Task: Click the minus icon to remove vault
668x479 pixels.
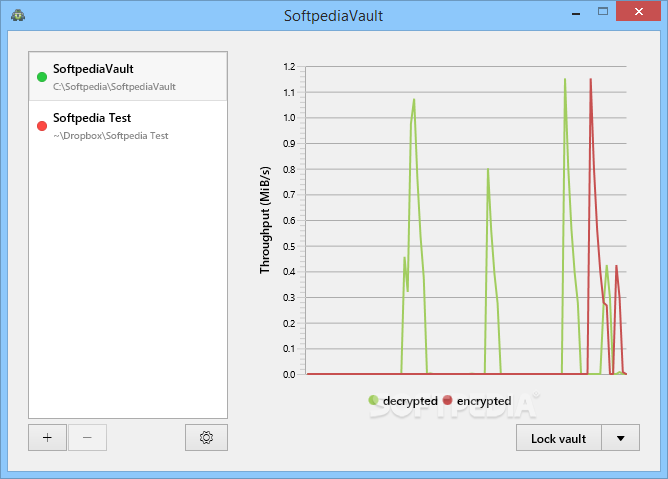Action: [x=87, y=437]
